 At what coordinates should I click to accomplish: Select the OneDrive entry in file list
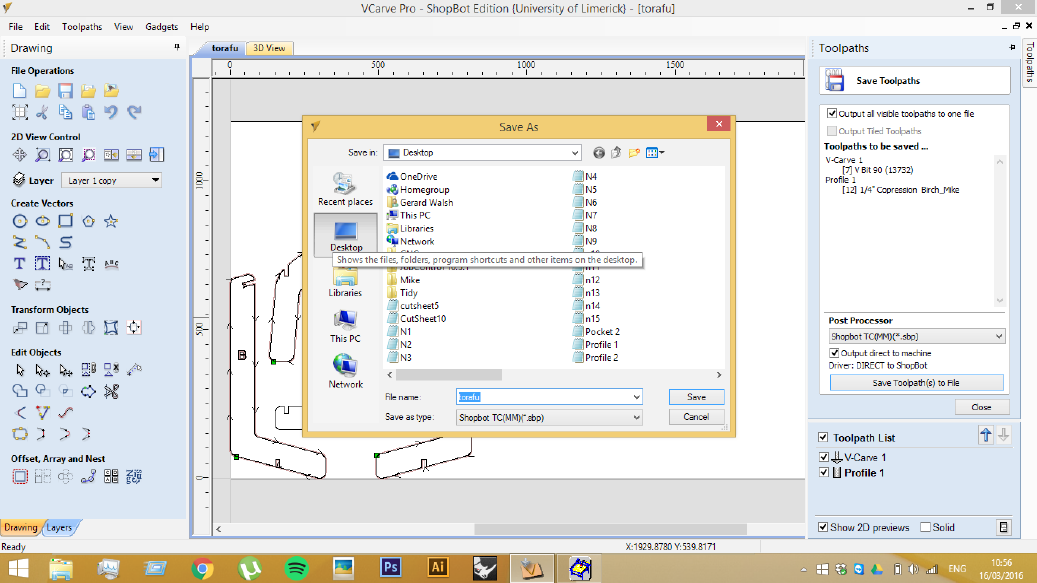coord(412,176)
